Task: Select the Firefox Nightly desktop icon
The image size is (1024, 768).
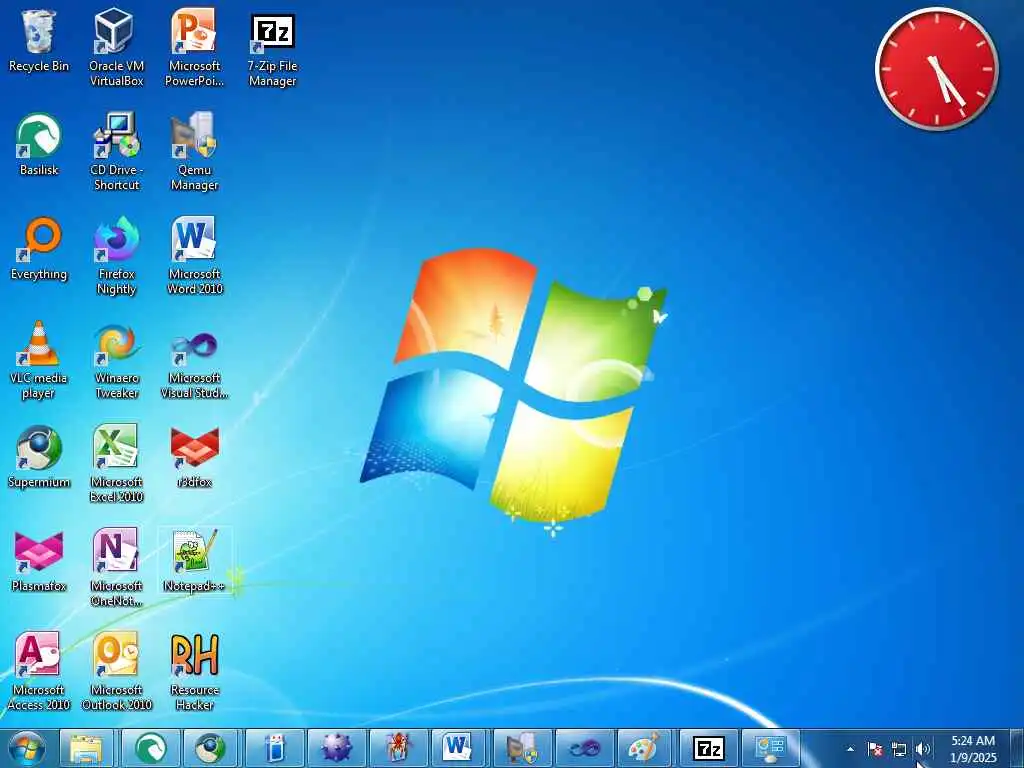Action: click(x=116, y=255)
